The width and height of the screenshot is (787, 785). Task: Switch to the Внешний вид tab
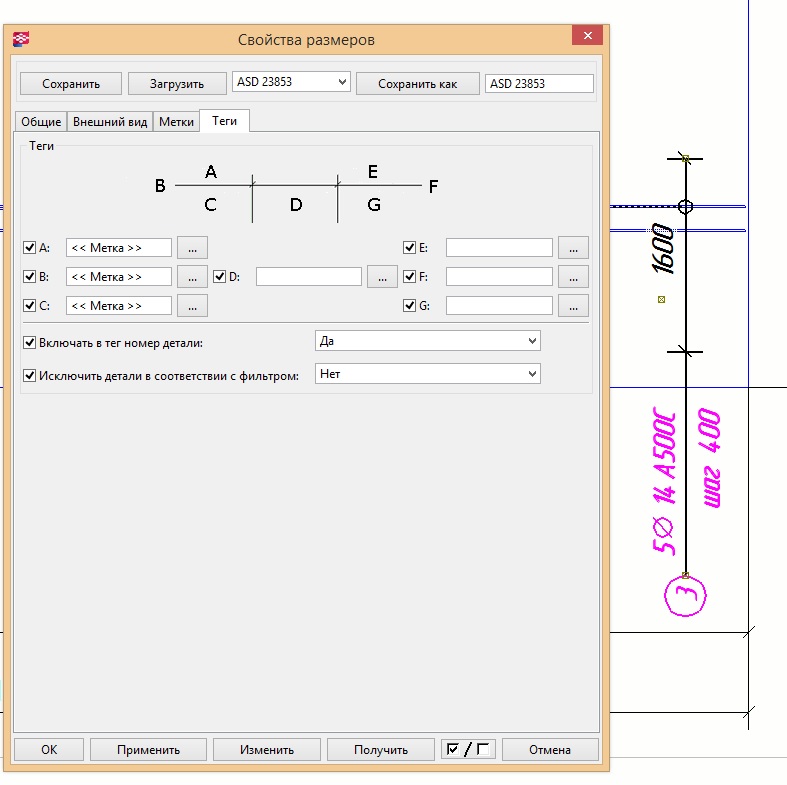110,121
